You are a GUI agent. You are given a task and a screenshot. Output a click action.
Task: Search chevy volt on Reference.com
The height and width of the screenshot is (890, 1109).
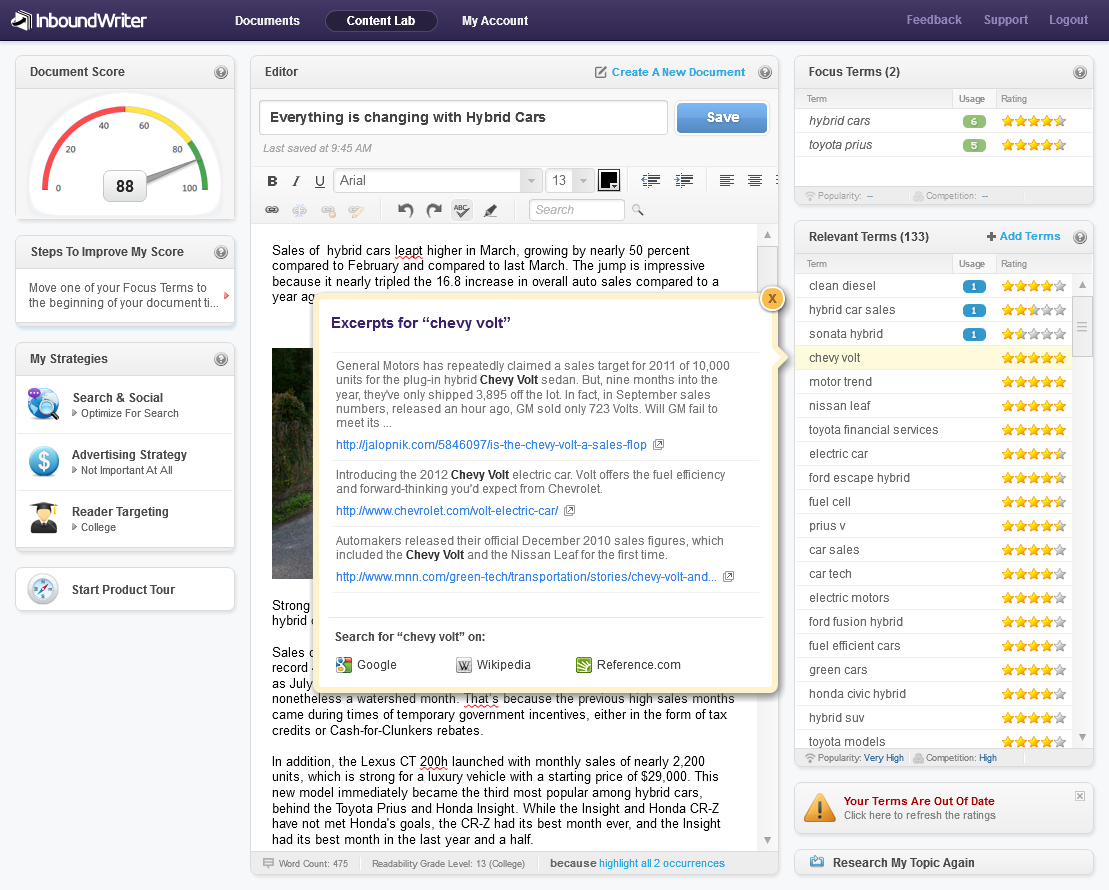629,665
